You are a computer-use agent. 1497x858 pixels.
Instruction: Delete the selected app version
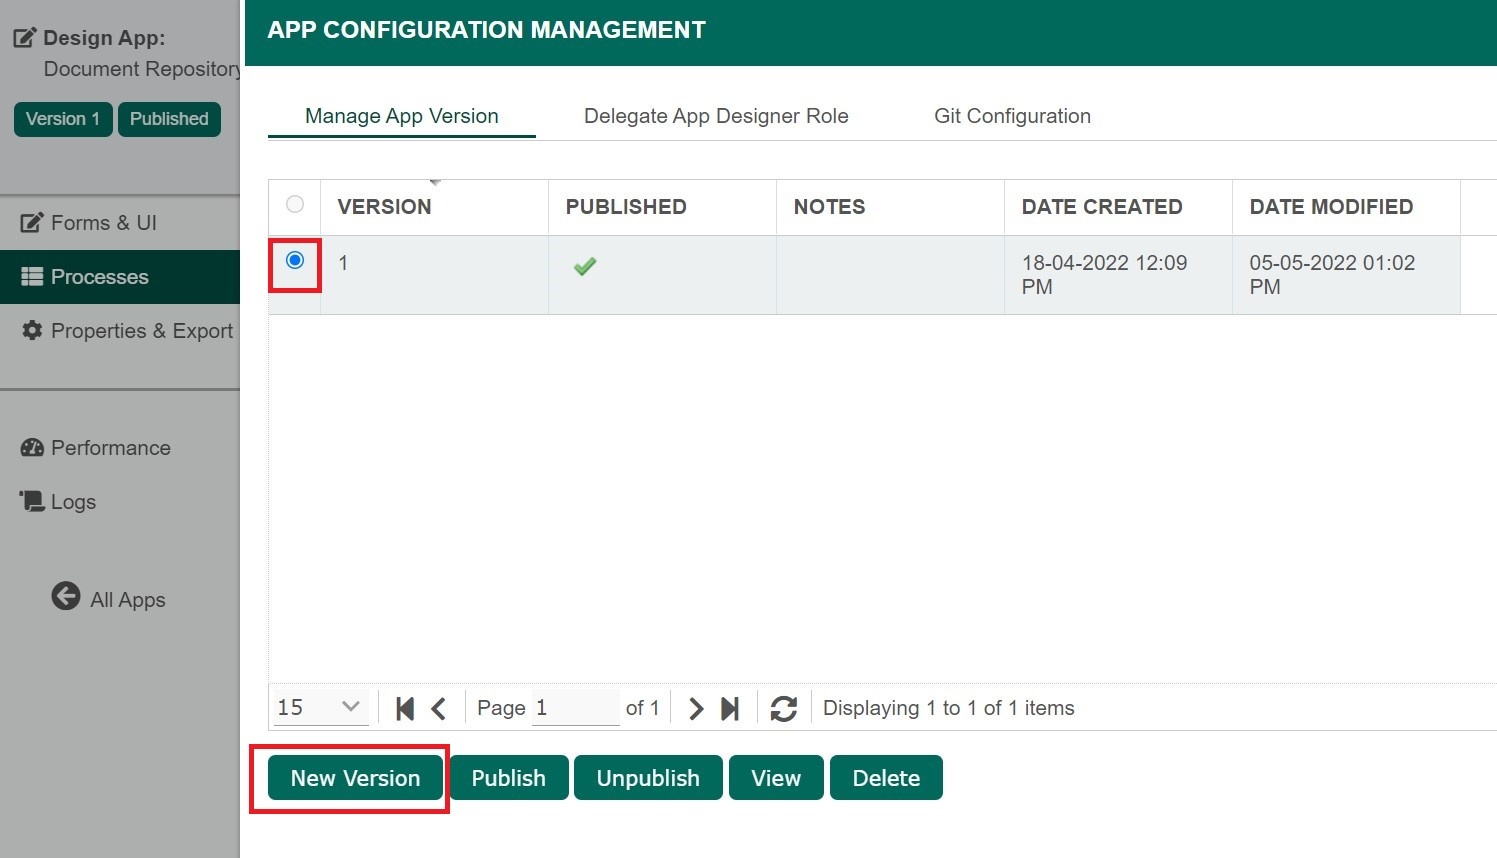886,778
